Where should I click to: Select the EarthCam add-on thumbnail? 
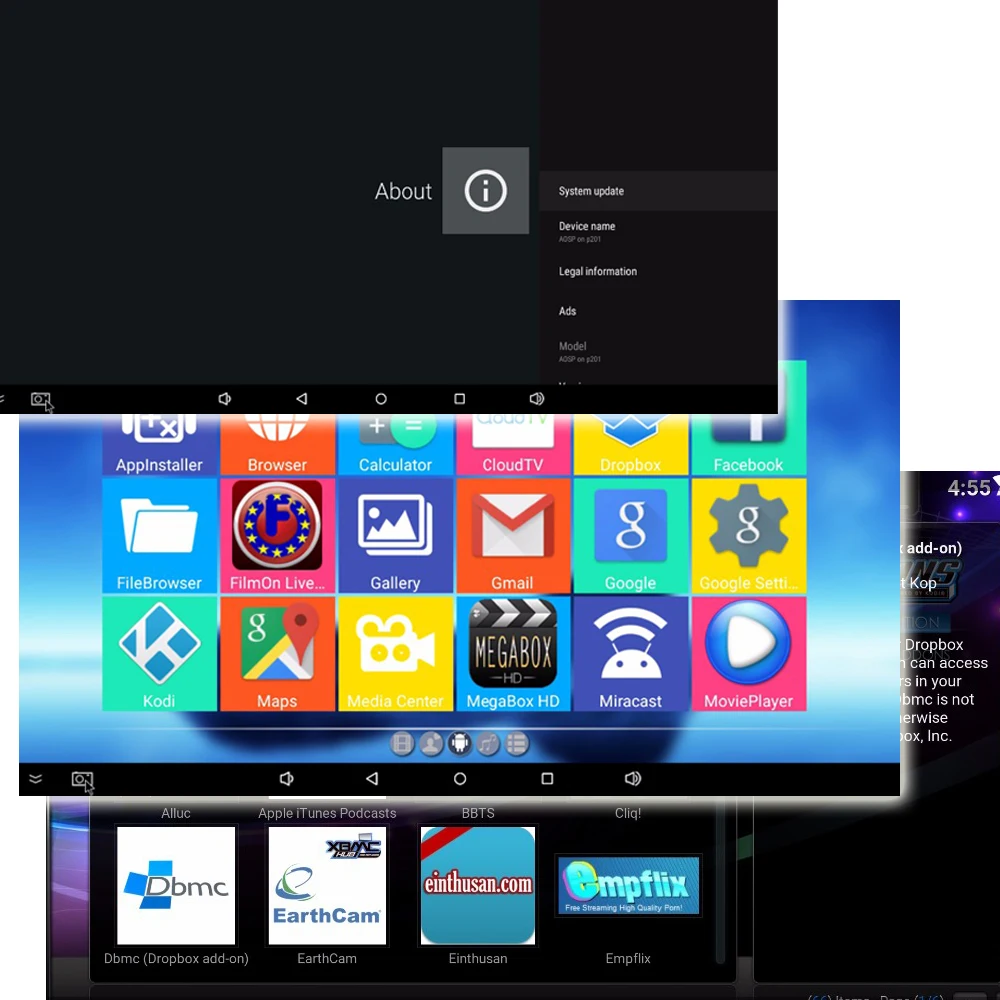point(327,885)
